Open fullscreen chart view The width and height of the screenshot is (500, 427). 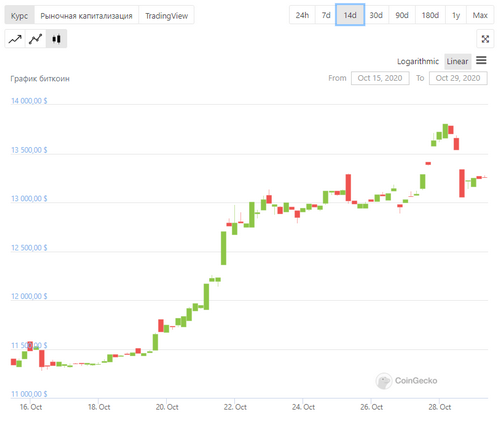(485, 39)
